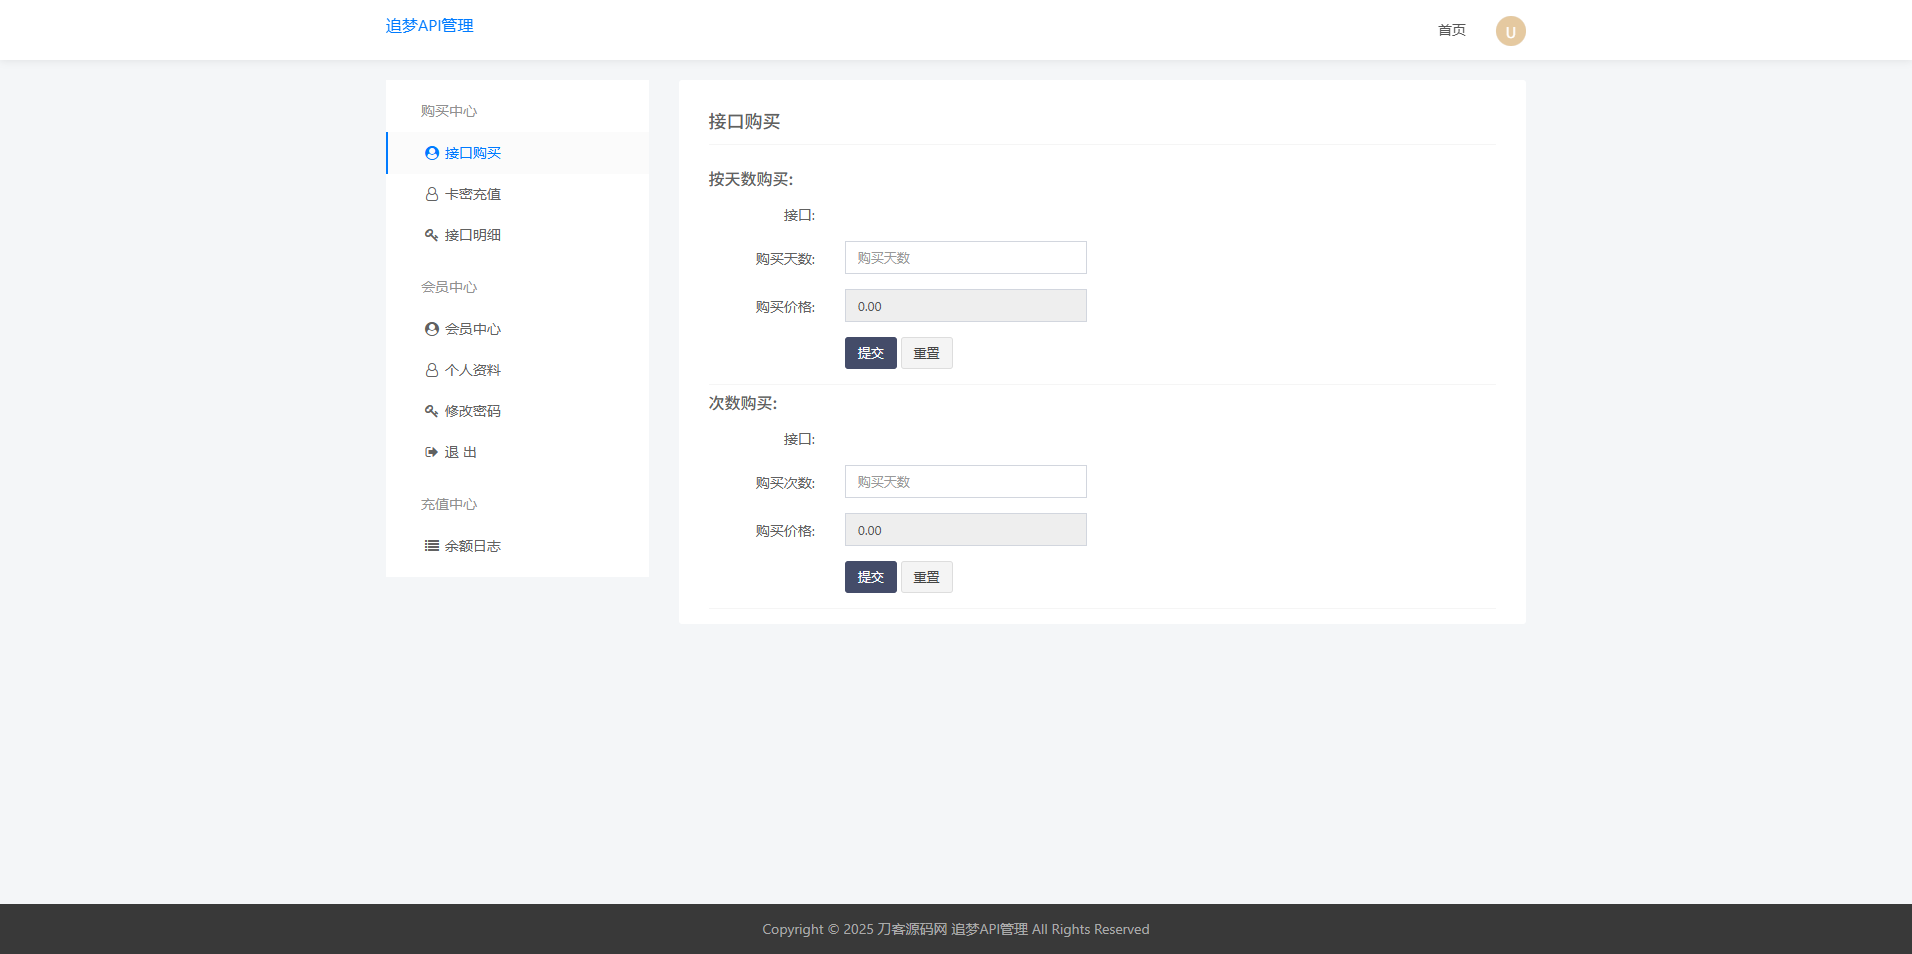Viewport: 1912px width, 954px height.
Task: Click the 卡密充值 user outline icon
Action: pyautogui.click(x=431, y=193)
